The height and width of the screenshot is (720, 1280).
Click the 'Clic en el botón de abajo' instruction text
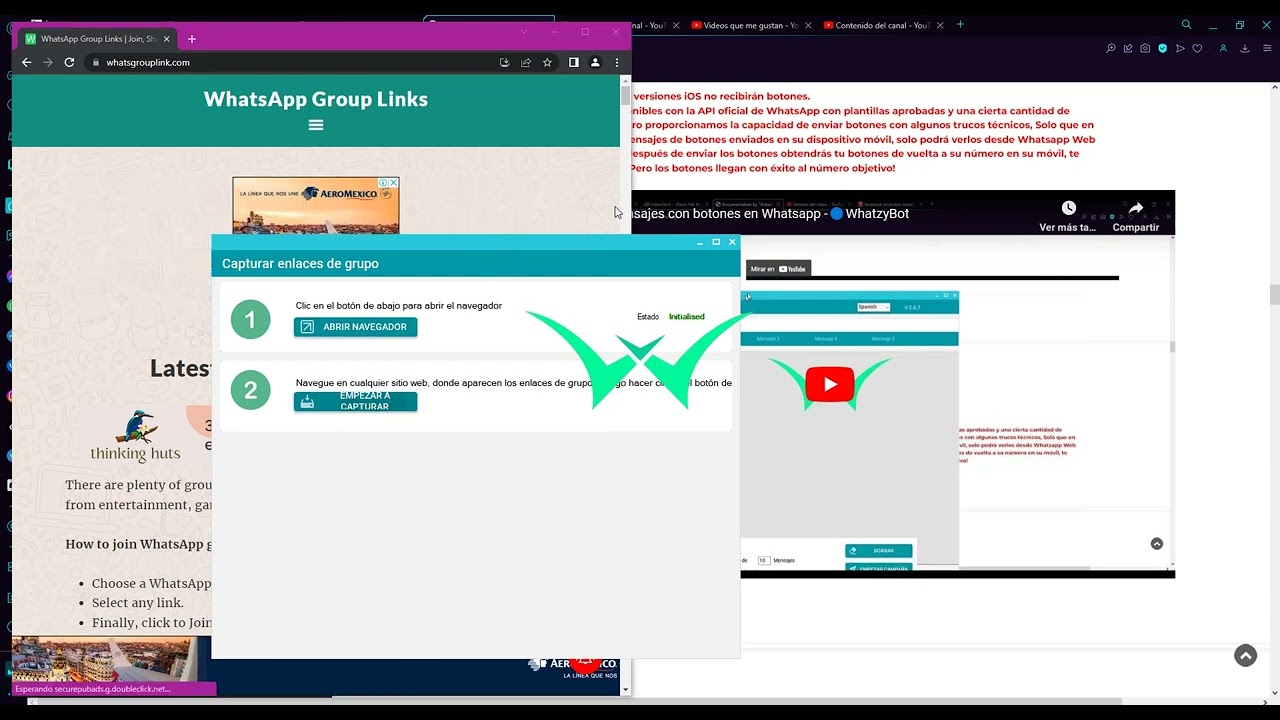point(399,306)
